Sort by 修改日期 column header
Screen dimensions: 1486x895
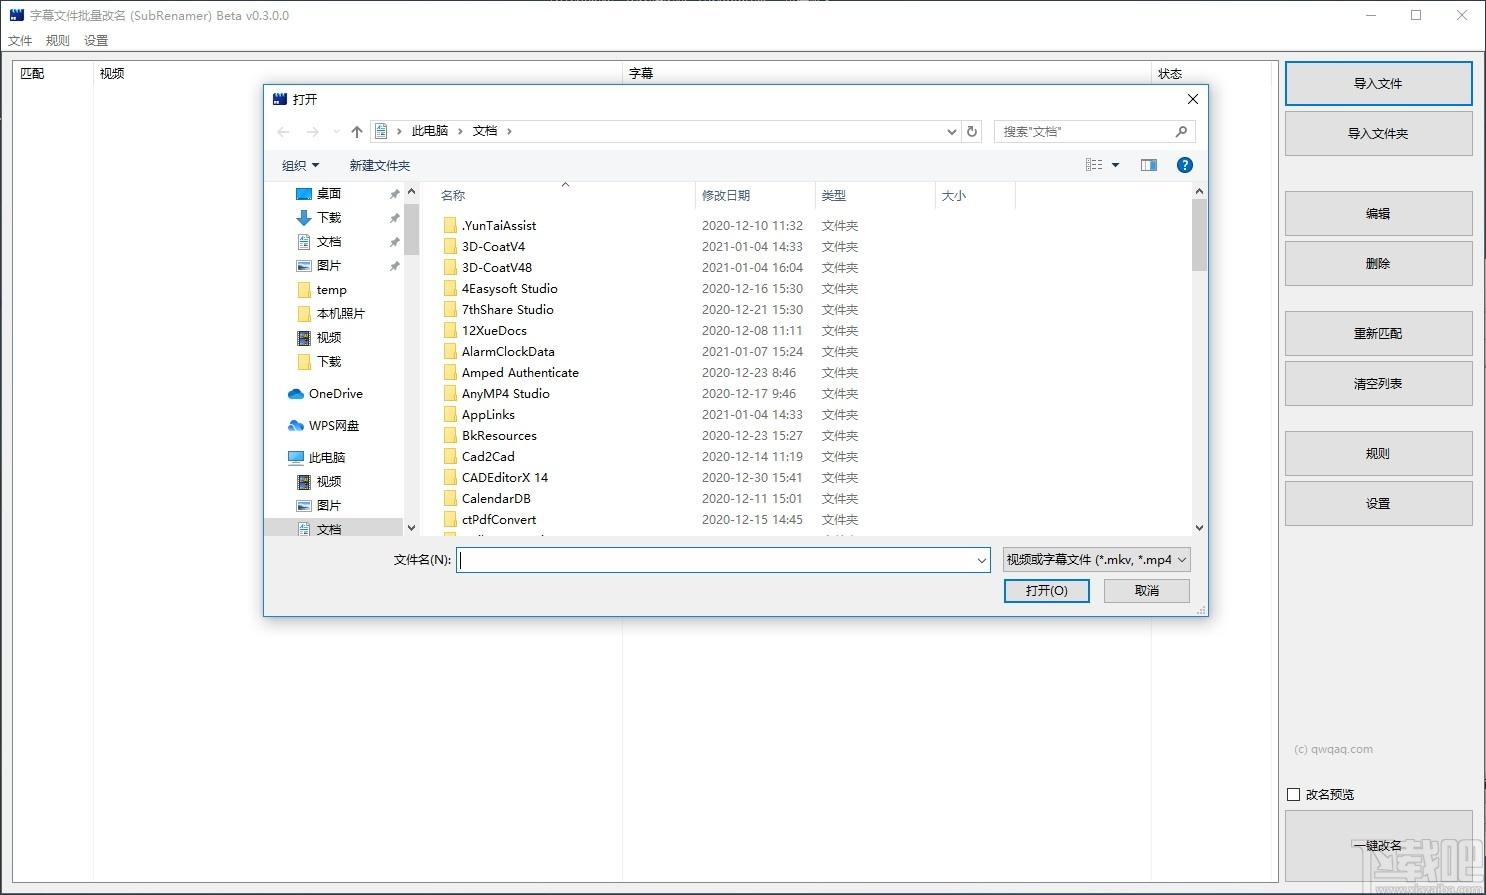coord(755,195)
